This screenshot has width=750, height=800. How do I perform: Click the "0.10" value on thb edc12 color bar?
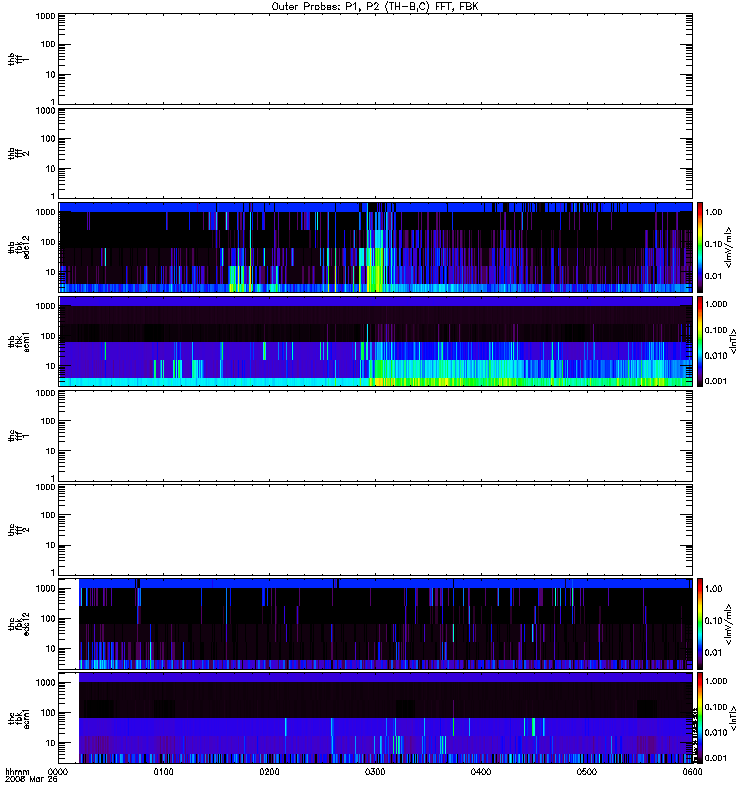(713, 244)
